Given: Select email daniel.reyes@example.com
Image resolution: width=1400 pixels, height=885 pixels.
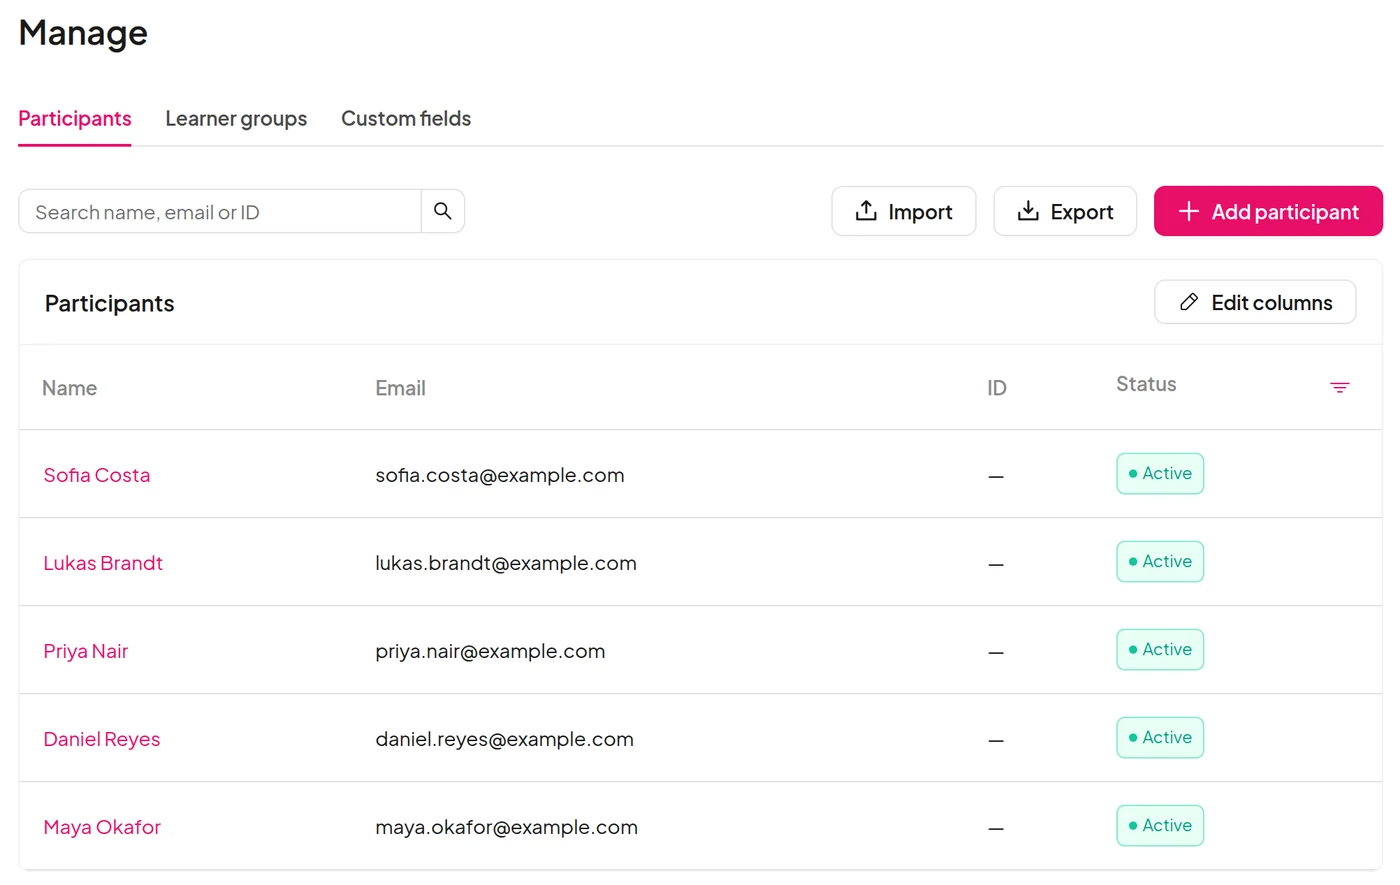Looking at the screenshot, I should pyautogui.click(x=505, y=739).
